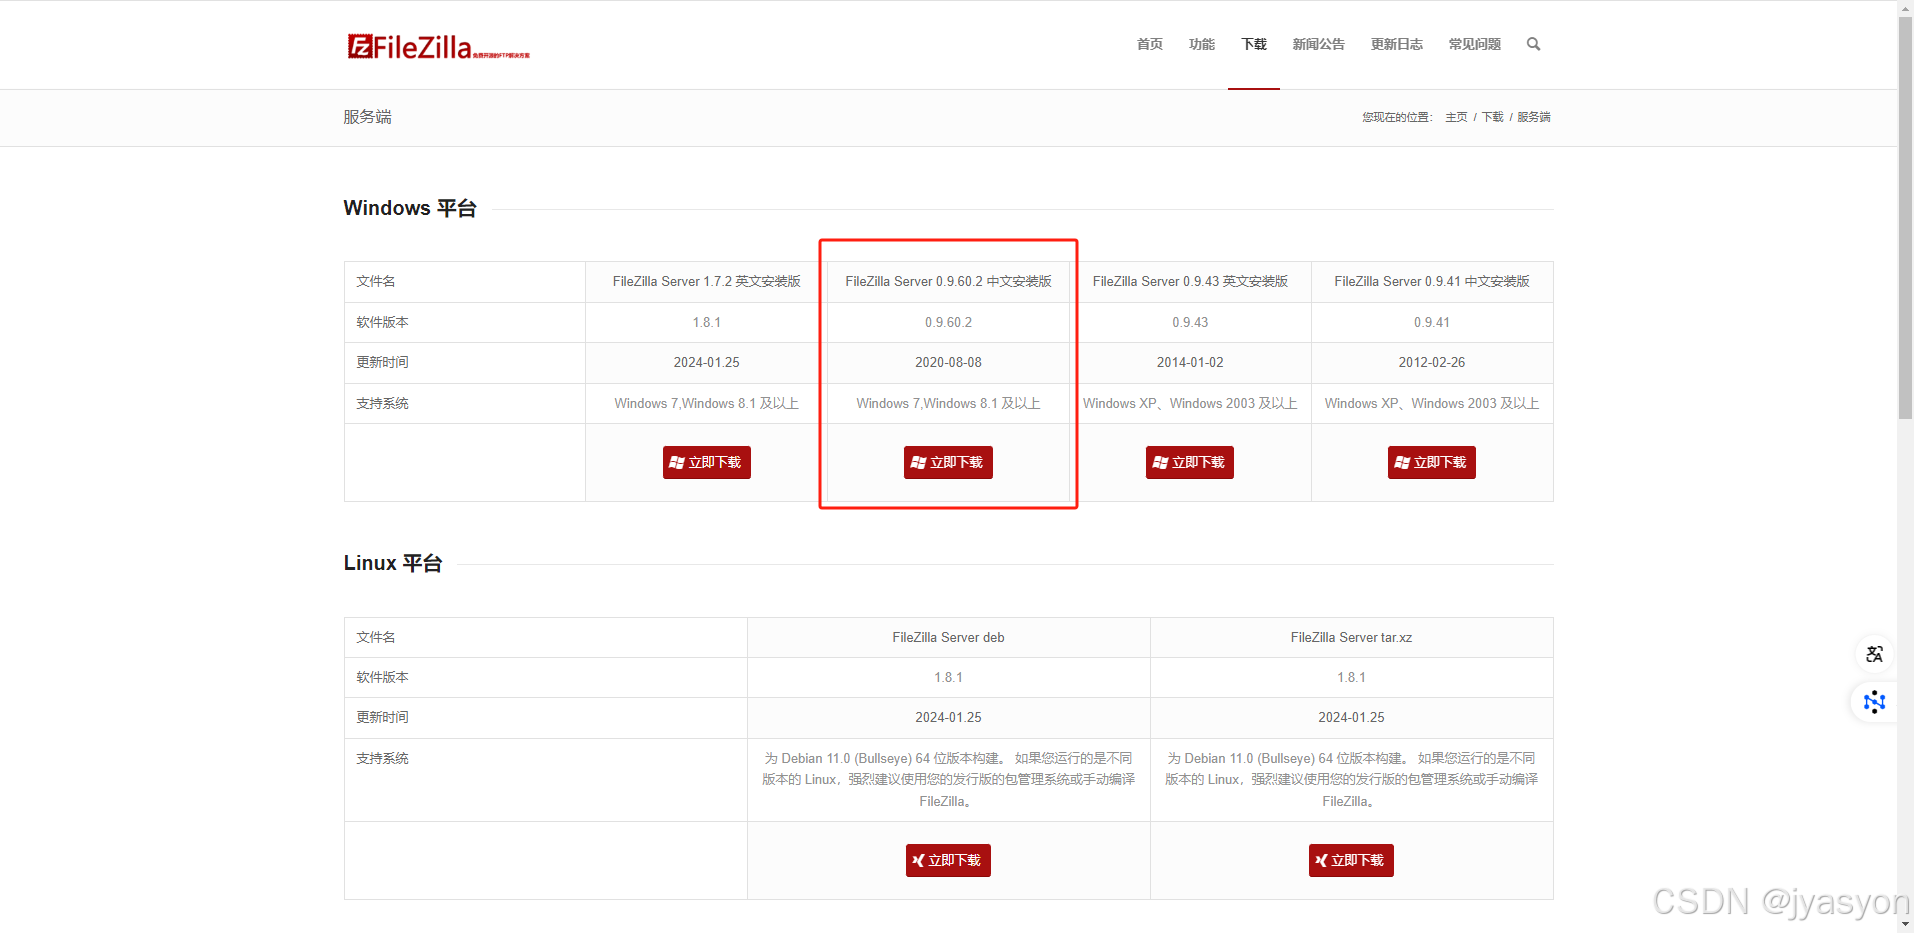
Task: Download the FileZilla Server deb package
Action: pyautogui.click(x=948, y=860)
